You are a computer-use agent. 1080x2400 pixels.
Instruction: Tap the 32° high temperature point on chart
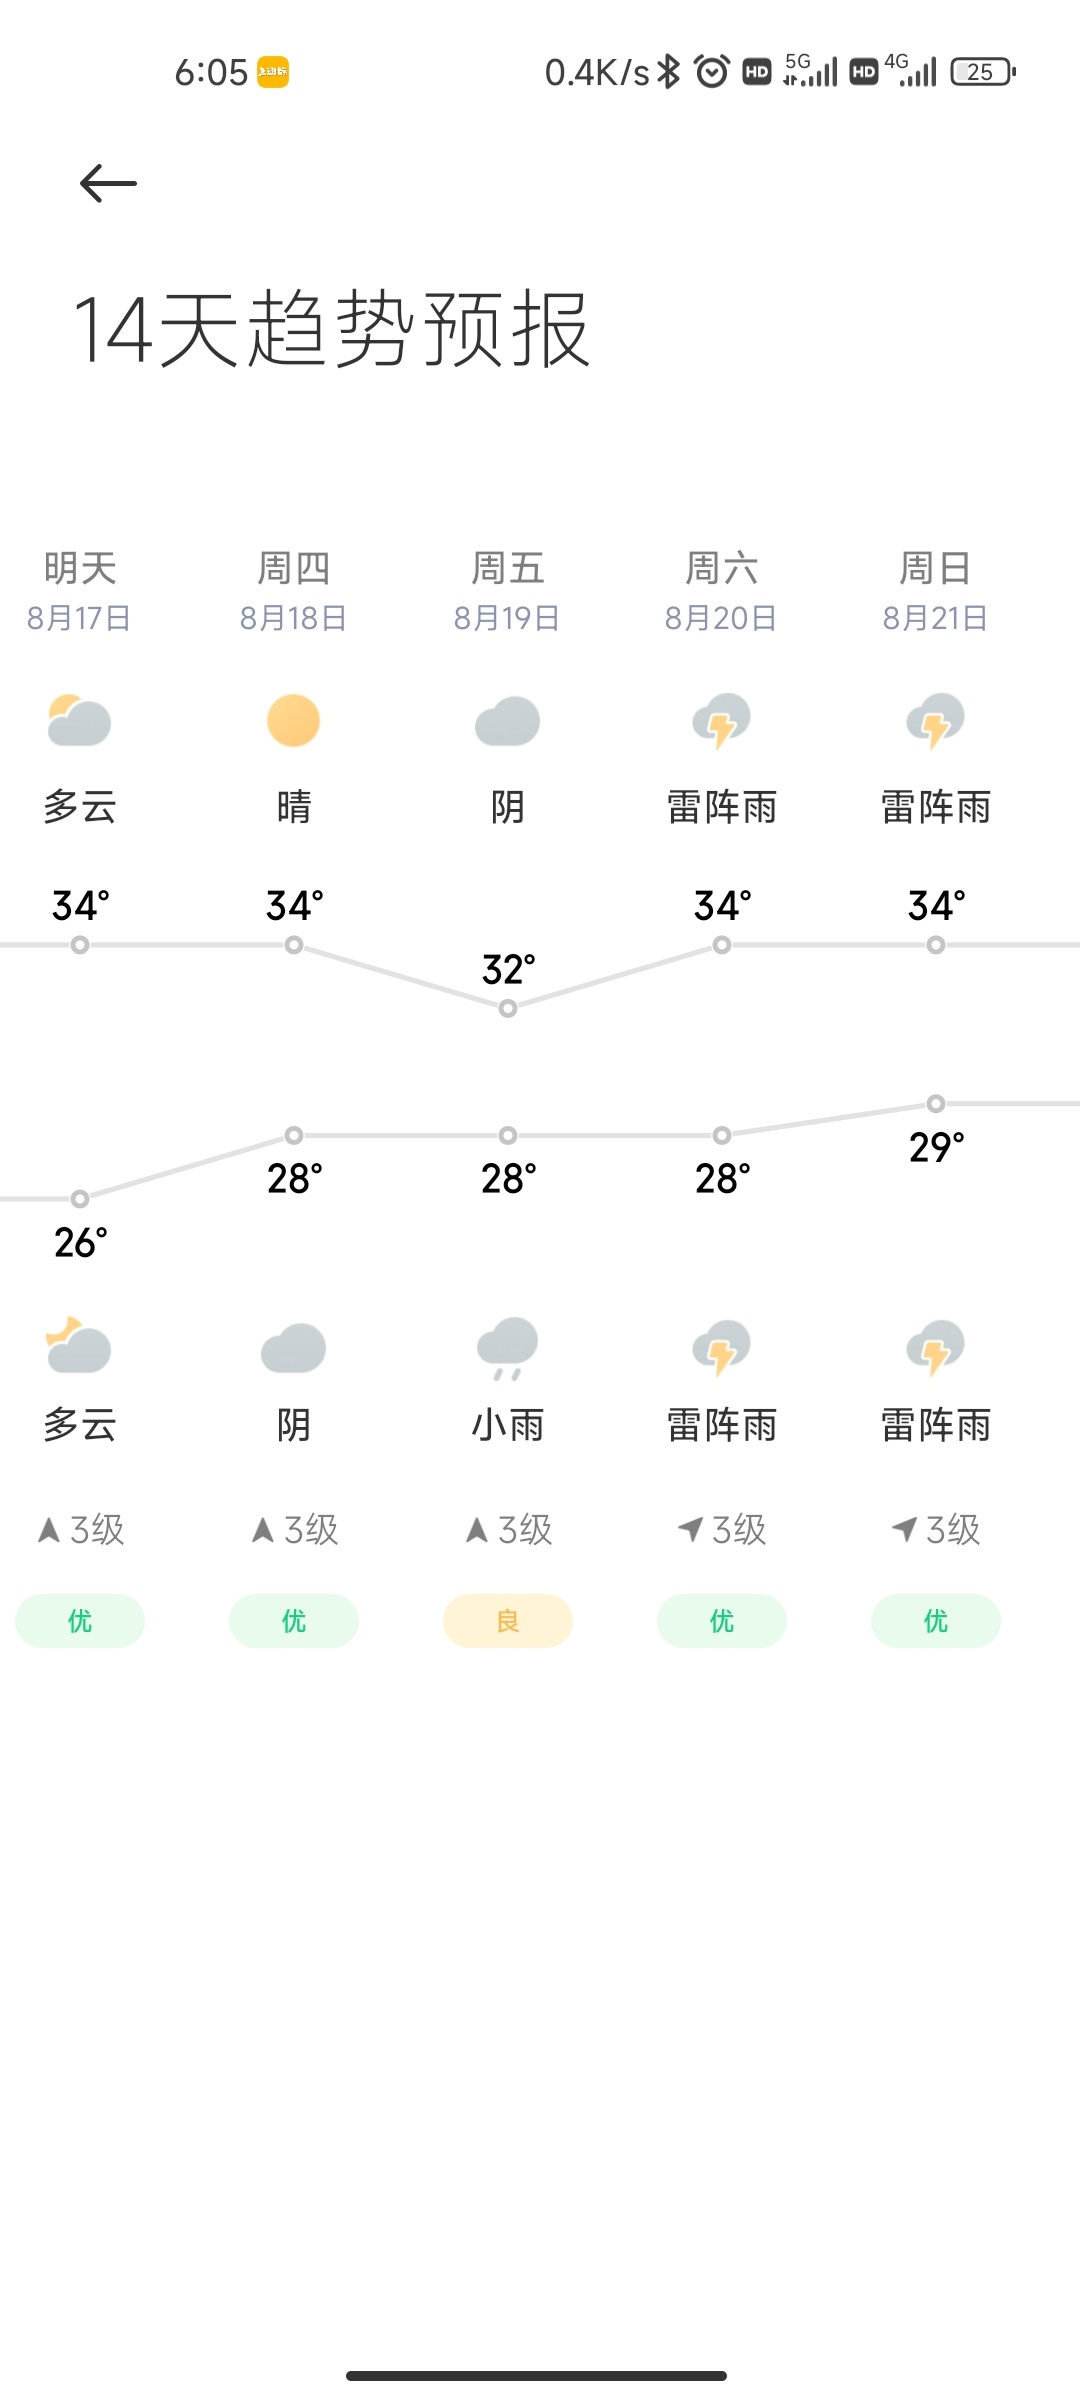click(508, 1008)
